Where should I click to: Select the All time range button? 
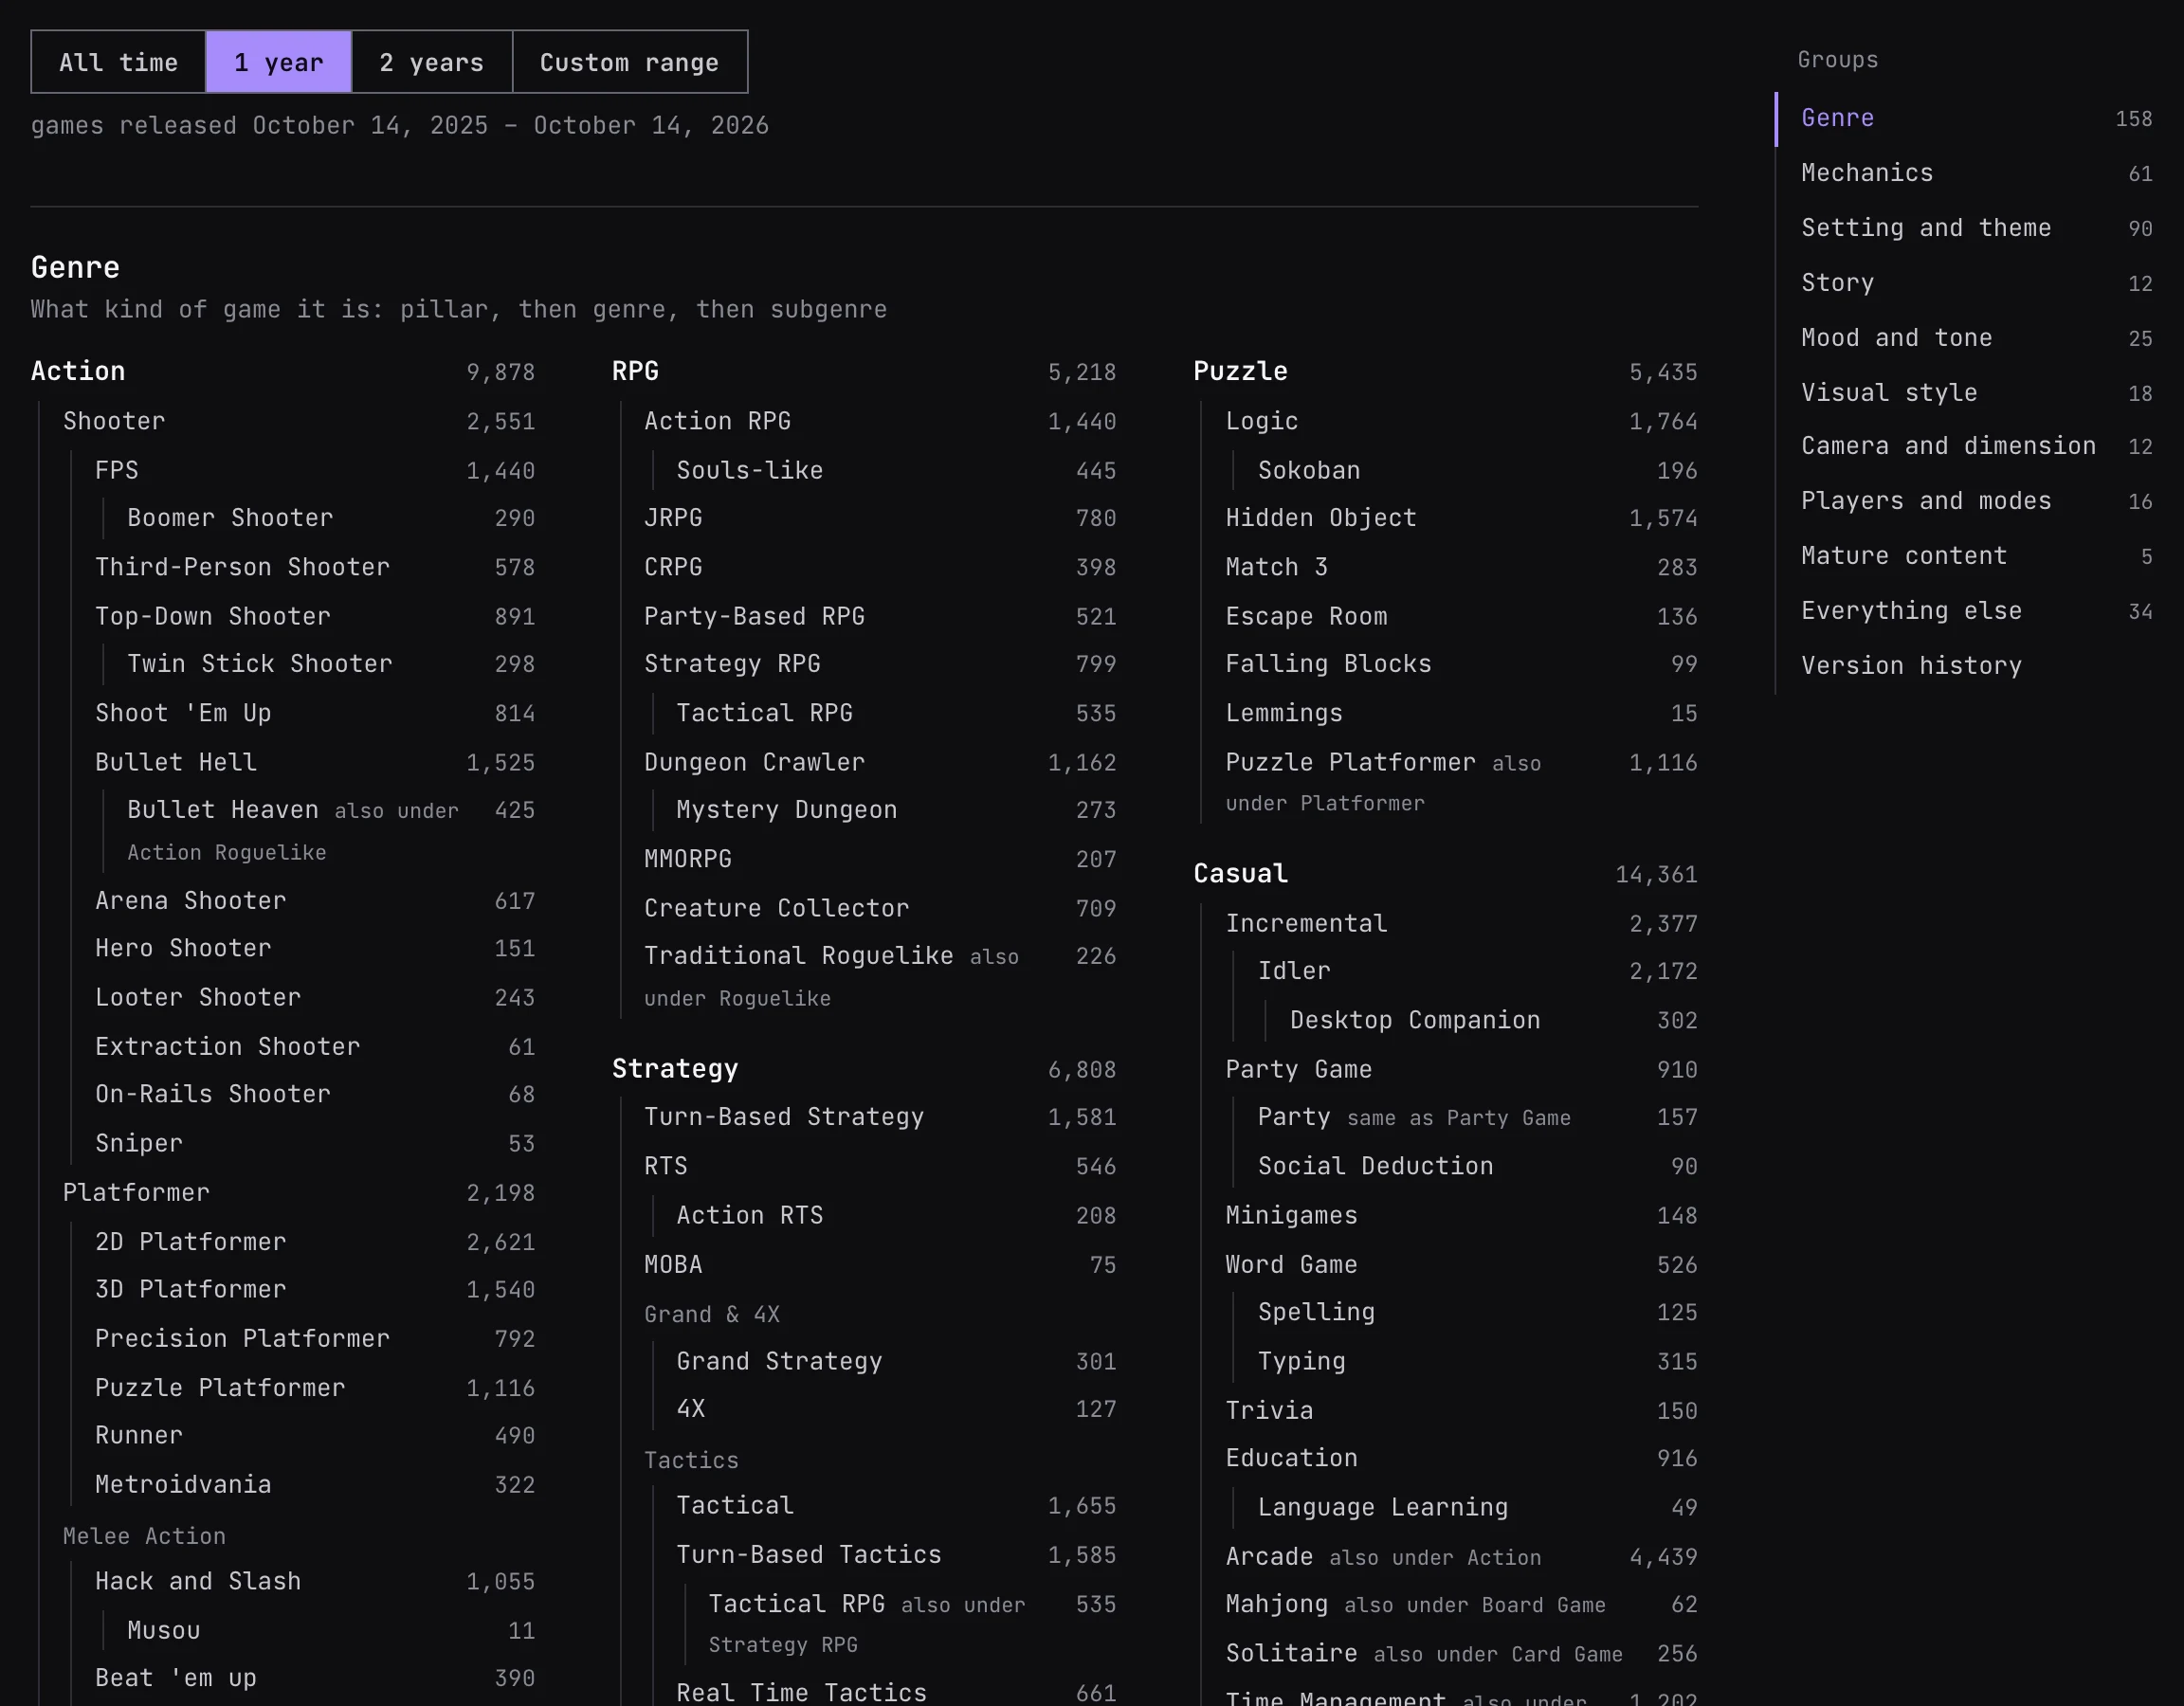click(118, 62)
